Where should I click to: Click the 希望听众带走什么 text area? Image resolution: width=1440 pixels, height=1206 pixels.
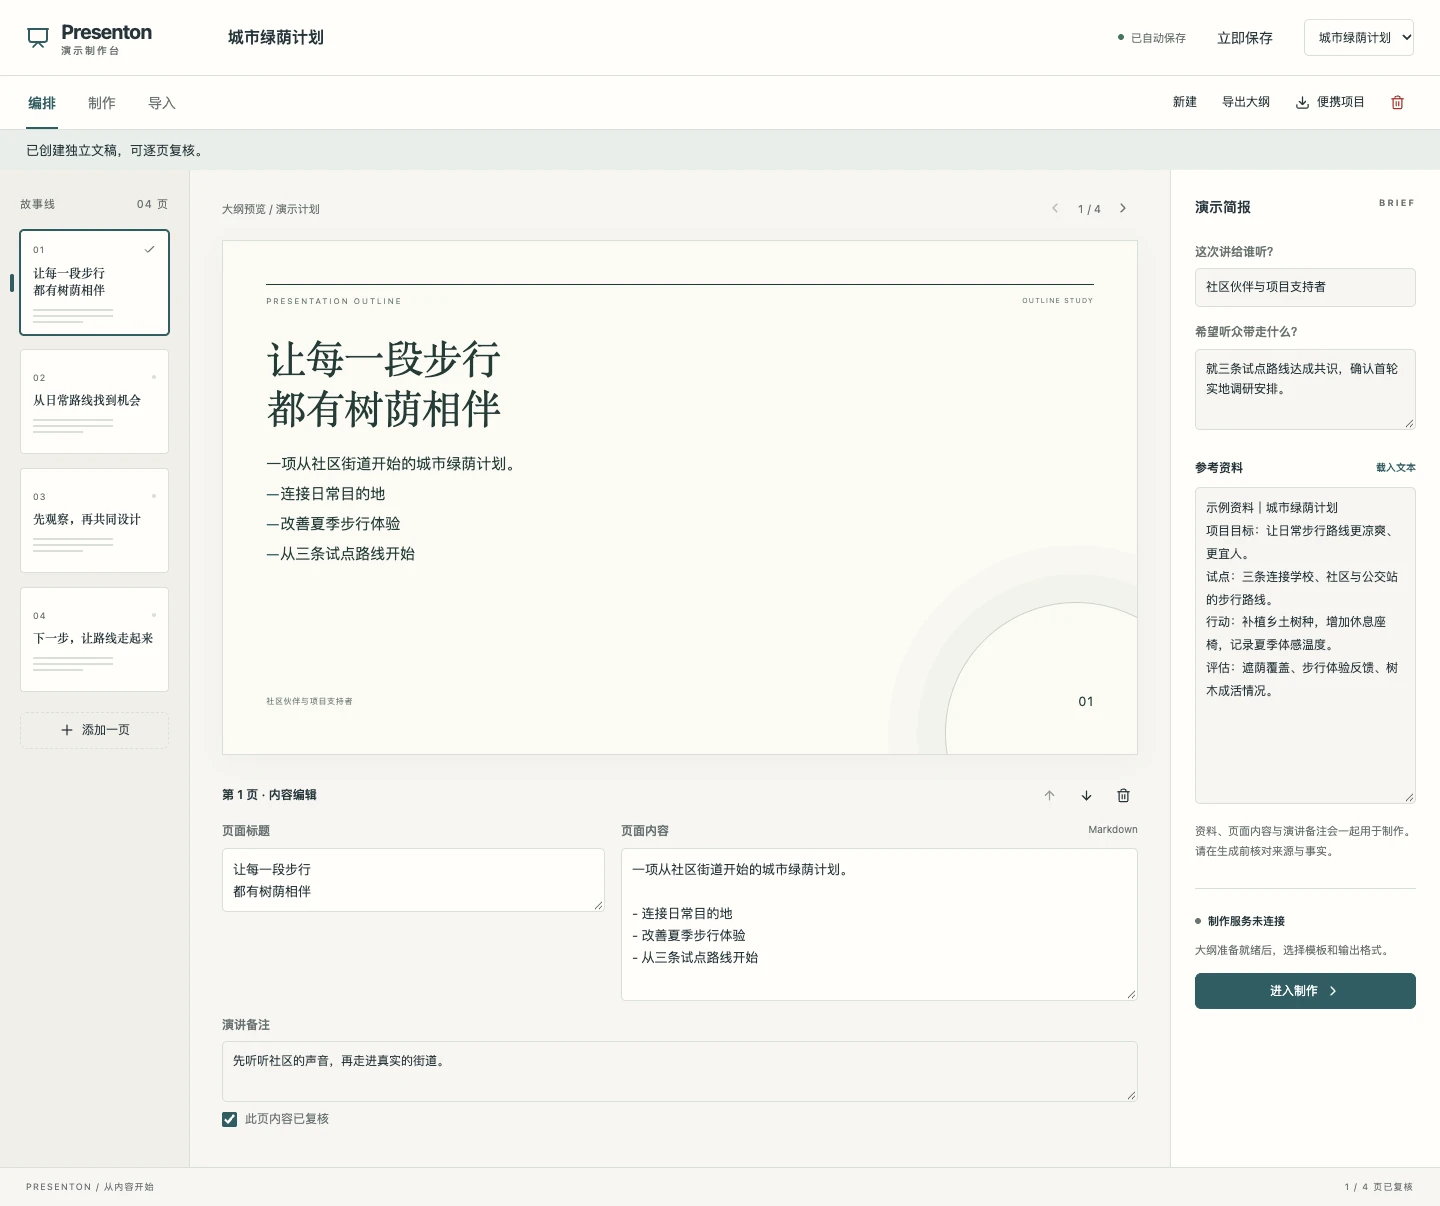pyautogui.click(x=1305, y=389)
